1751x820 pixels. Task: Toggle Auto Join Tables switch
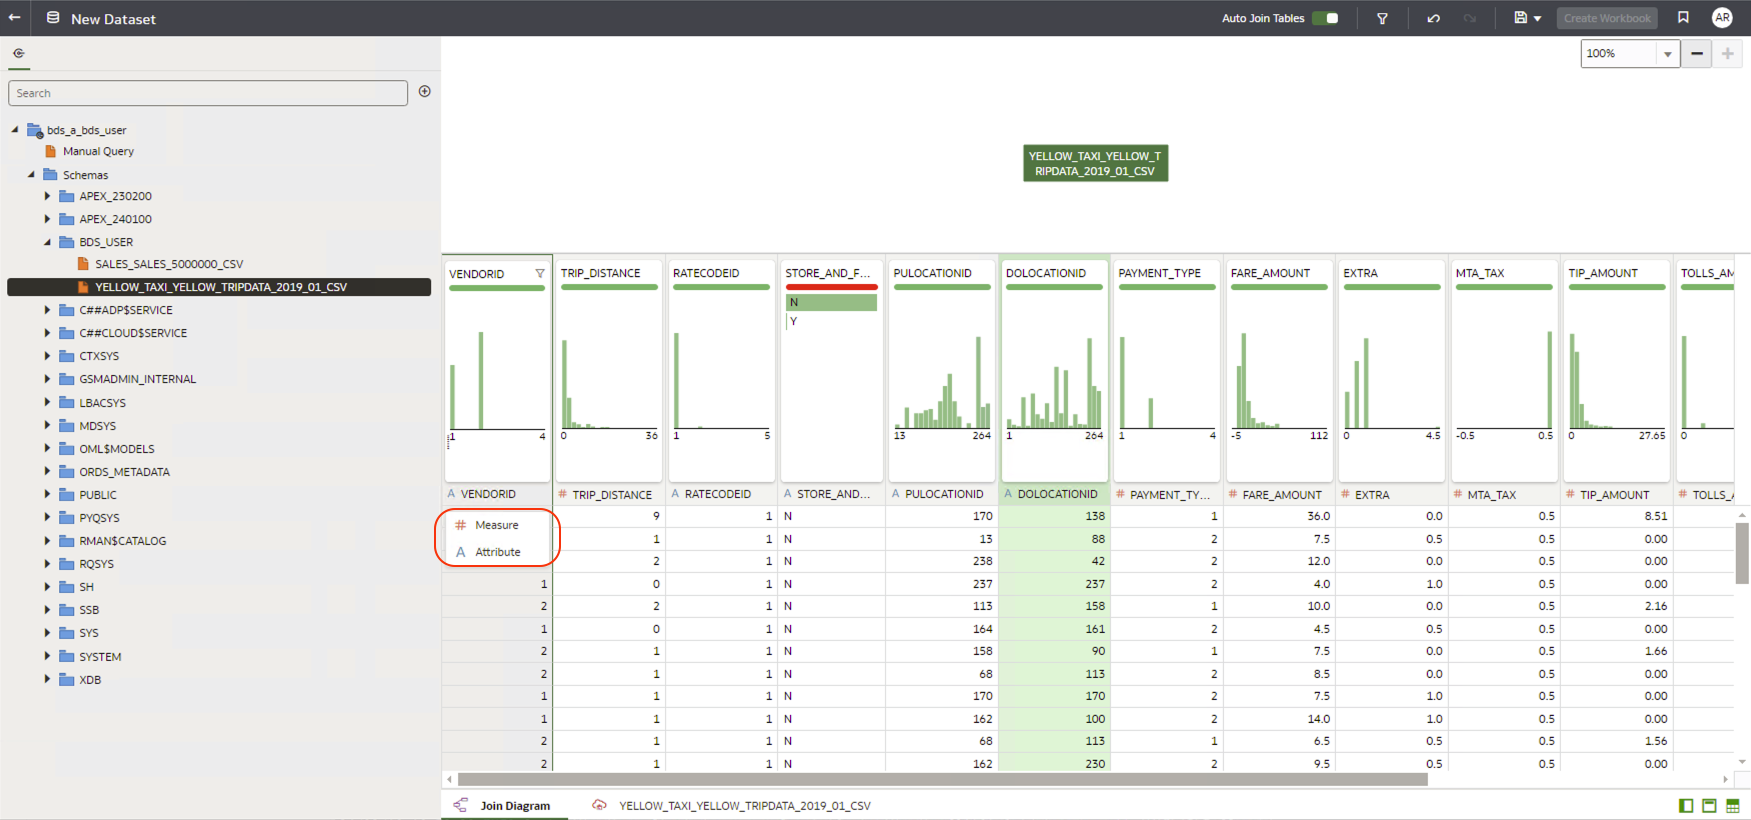tap(1325, 18)
